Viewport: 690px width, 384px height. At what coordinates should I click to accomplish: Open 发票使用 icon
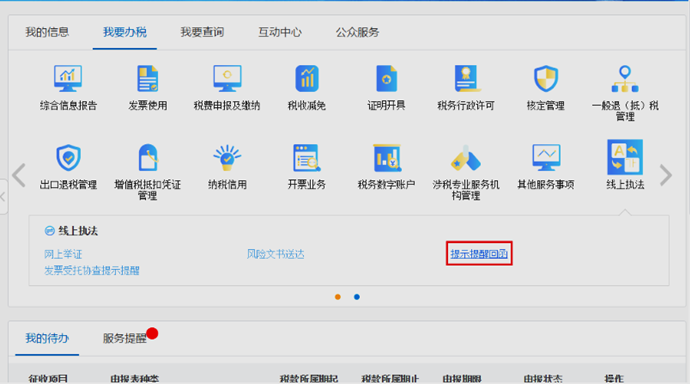(147, 78)
